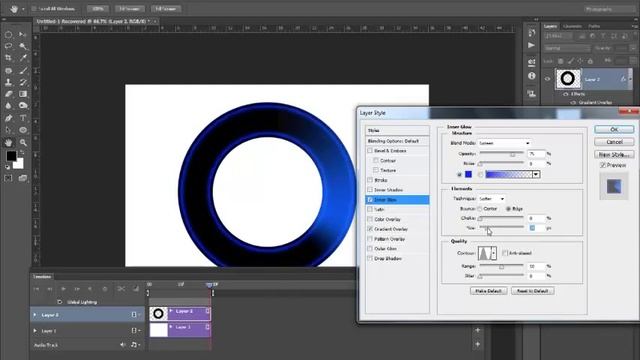Screen dimensions: 640x360
Task: Click the foreground color swatch
Action: (11, 155)
